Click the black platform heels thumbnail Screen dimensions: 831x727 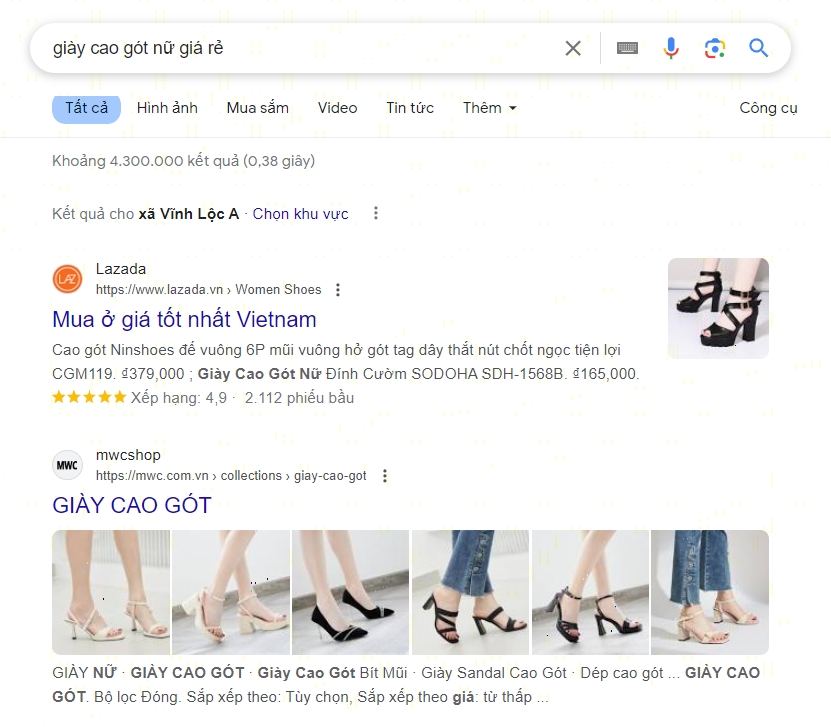pos(718,308)
